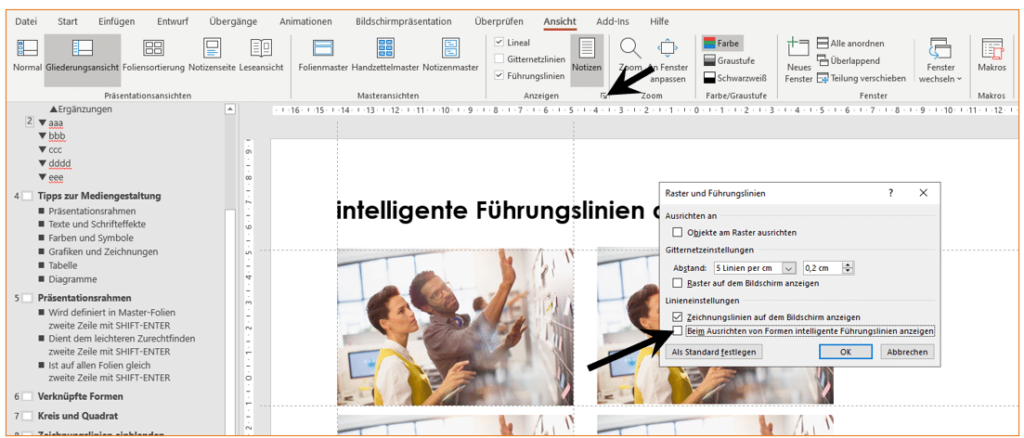Open Anzeigen group dialog launcher
The width and height of the screenshot is (1024, 438).
(x=604, y=96)
